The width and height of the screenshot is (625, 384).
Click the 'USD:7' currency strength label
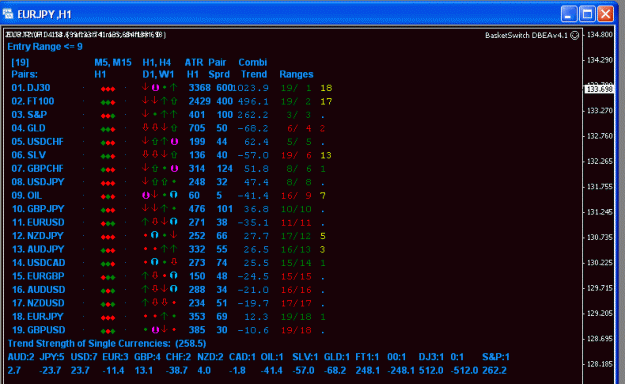click(x=84, y=357)
